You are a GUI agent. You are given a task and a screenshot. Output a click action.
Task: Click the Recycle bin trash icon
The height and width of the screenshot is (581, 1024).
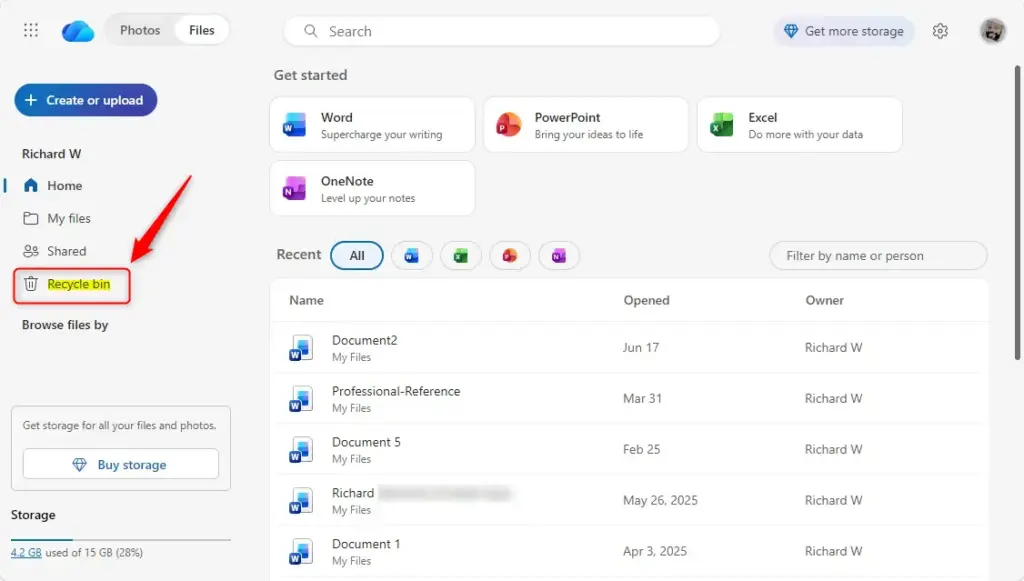(x=31, y=283)
